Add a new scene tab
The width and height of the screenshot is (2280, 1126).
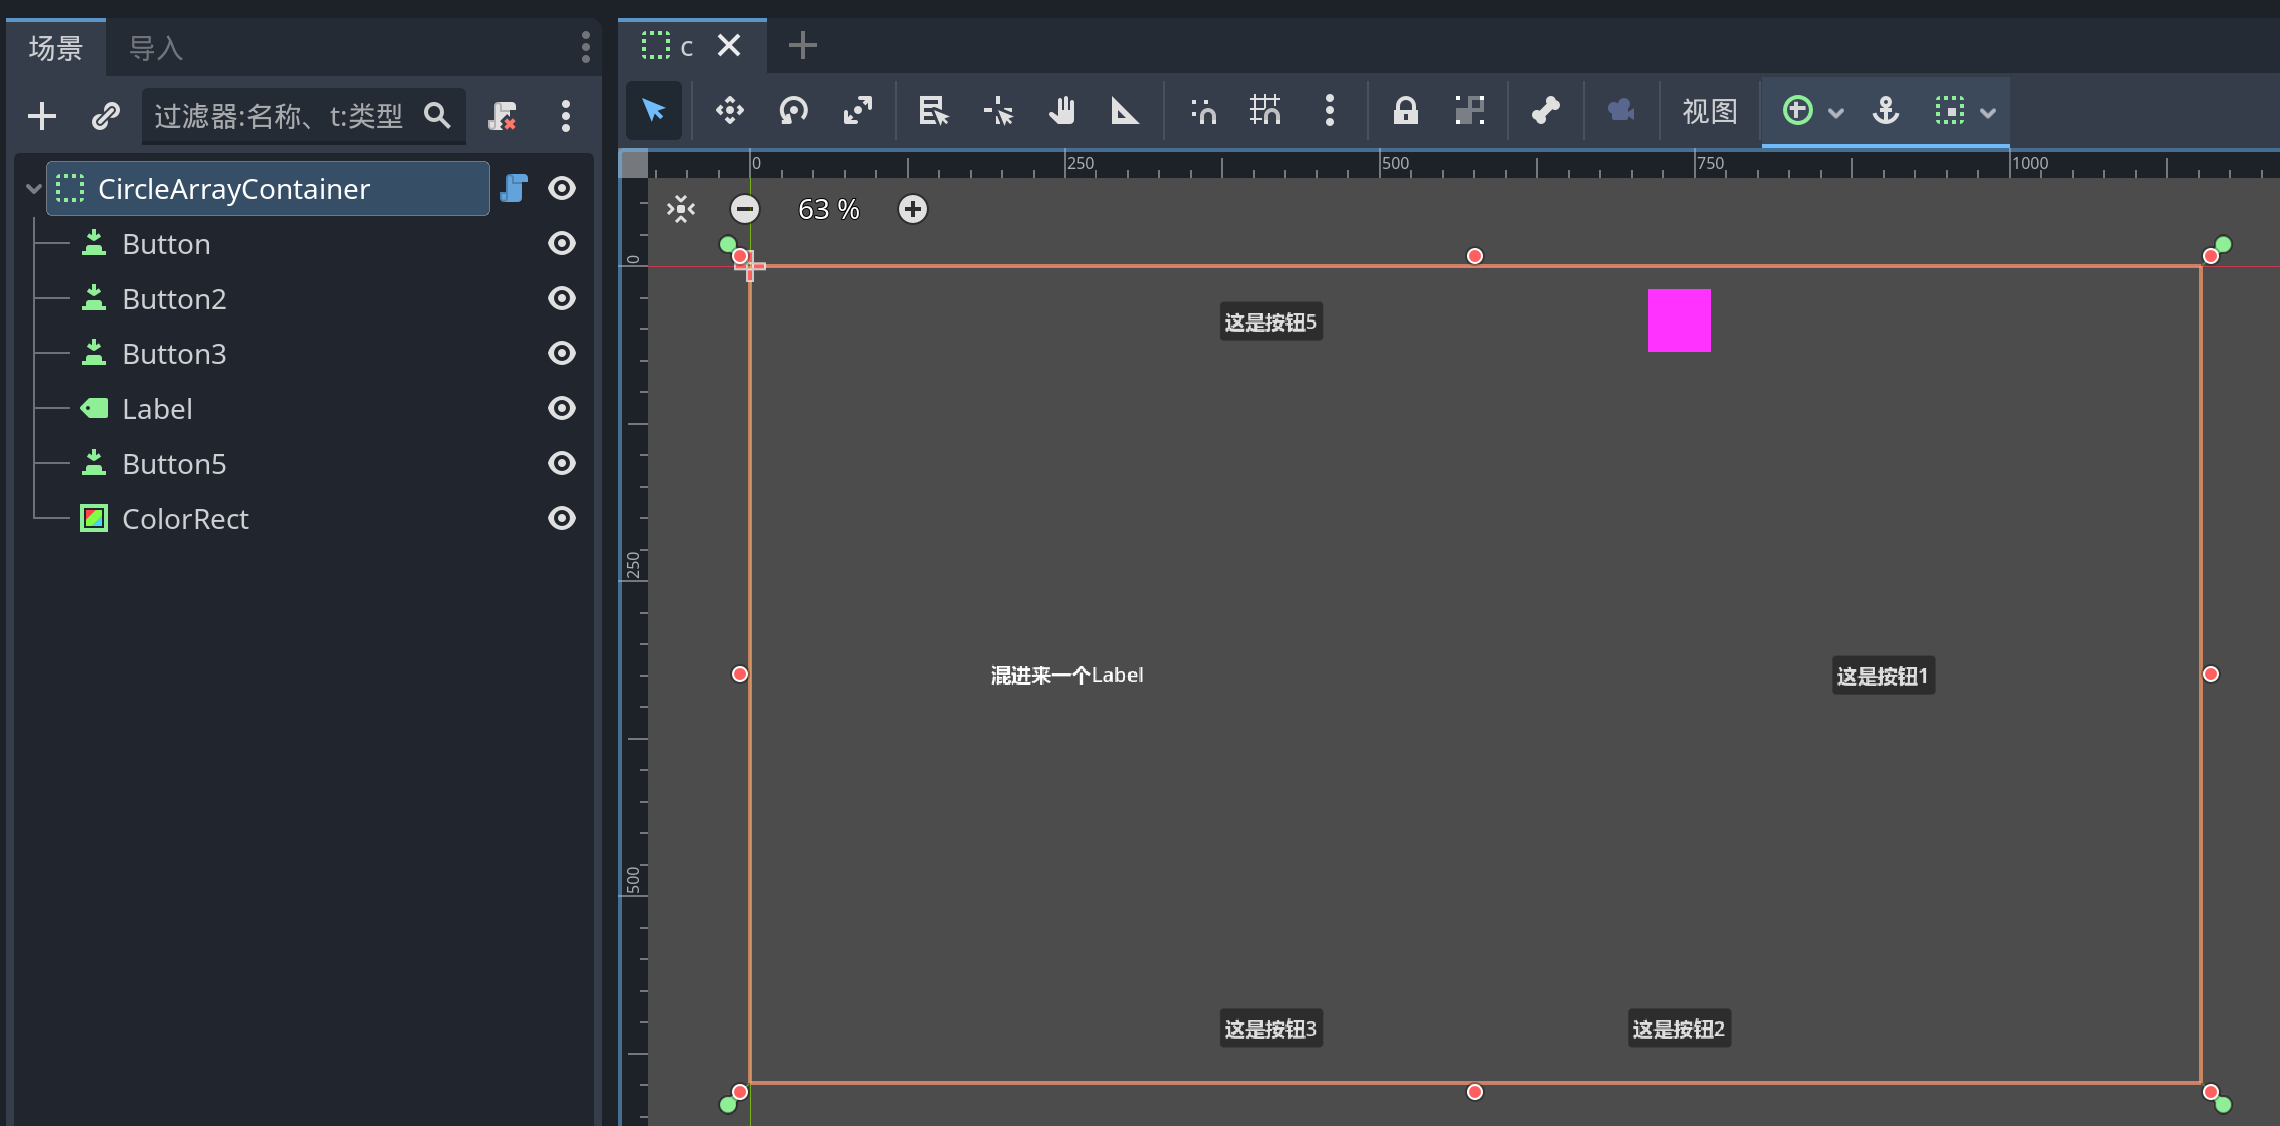pos(803,46)
